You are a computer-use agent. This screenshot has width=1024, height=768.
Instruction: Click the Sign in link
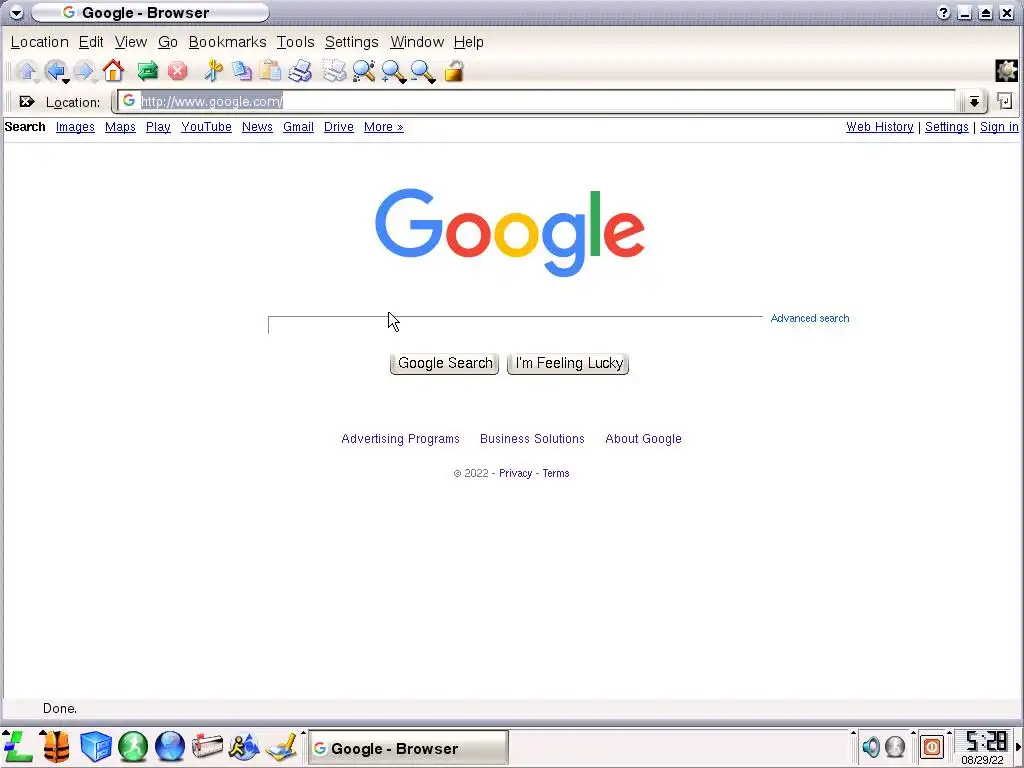click(999, 127)
